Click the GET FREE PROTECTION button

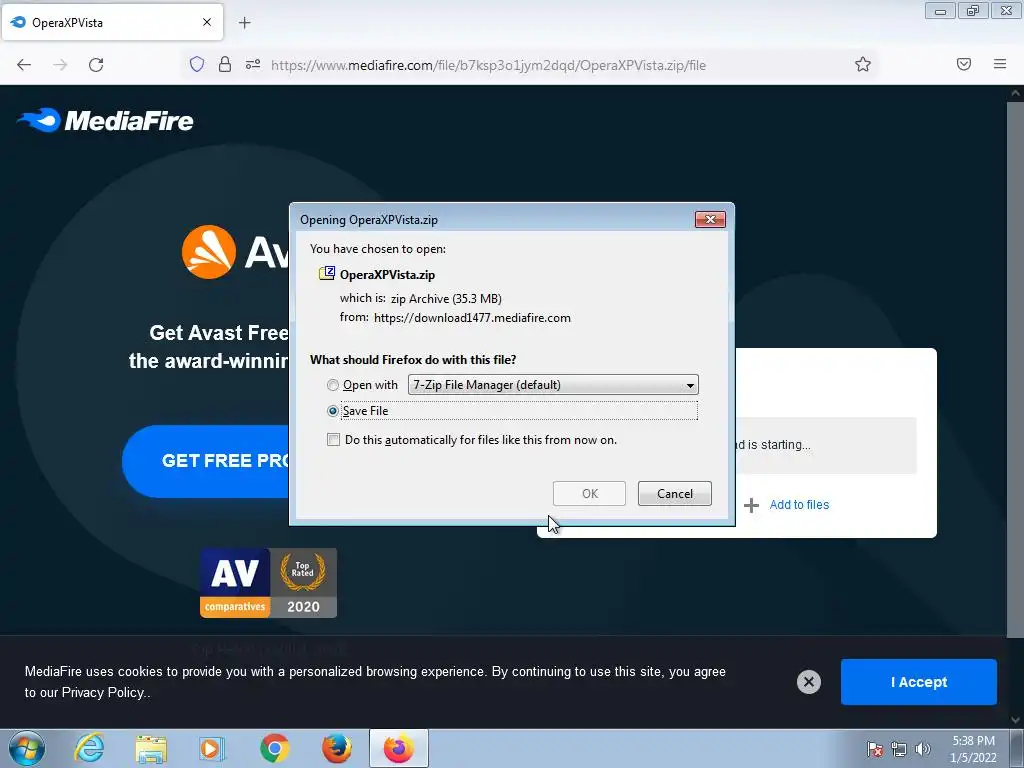[206, 461]
